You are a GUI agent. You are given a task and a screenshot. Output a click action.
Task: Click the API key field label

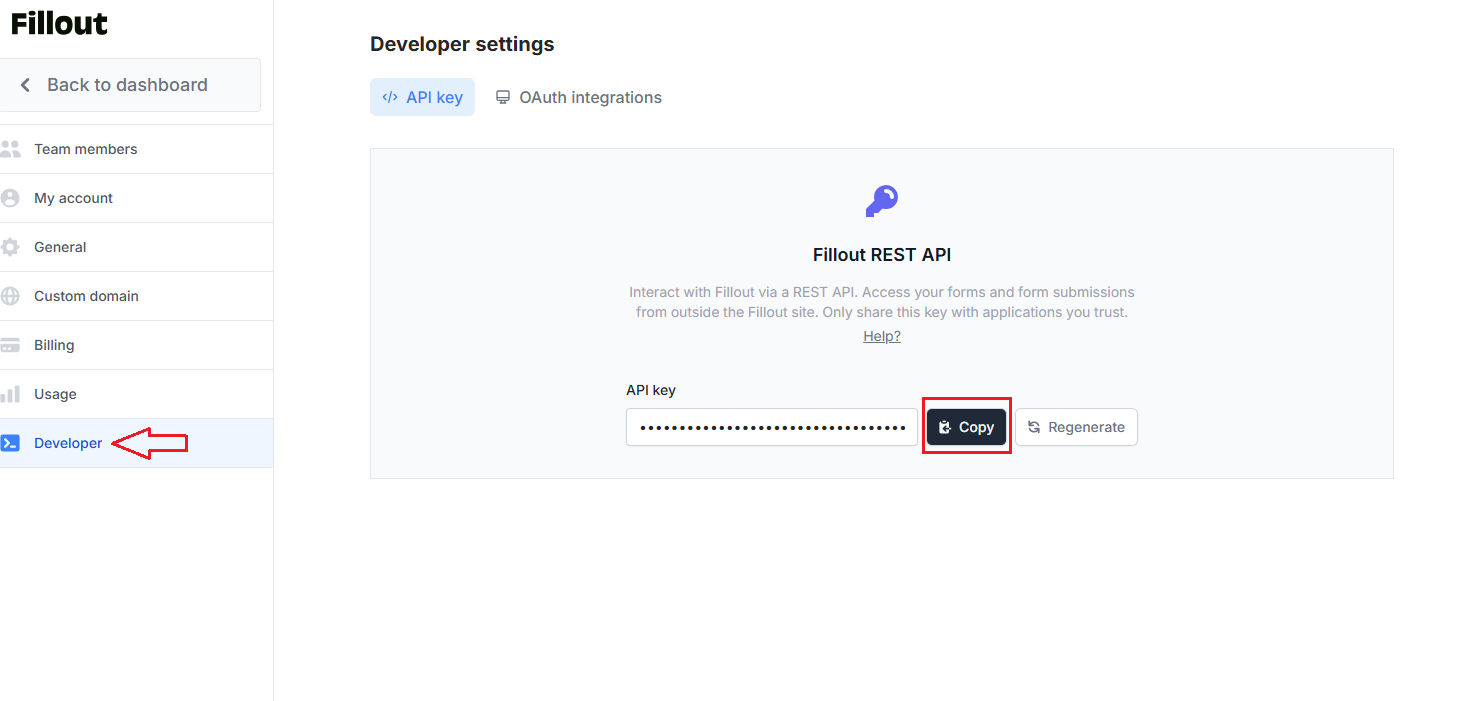651,390
